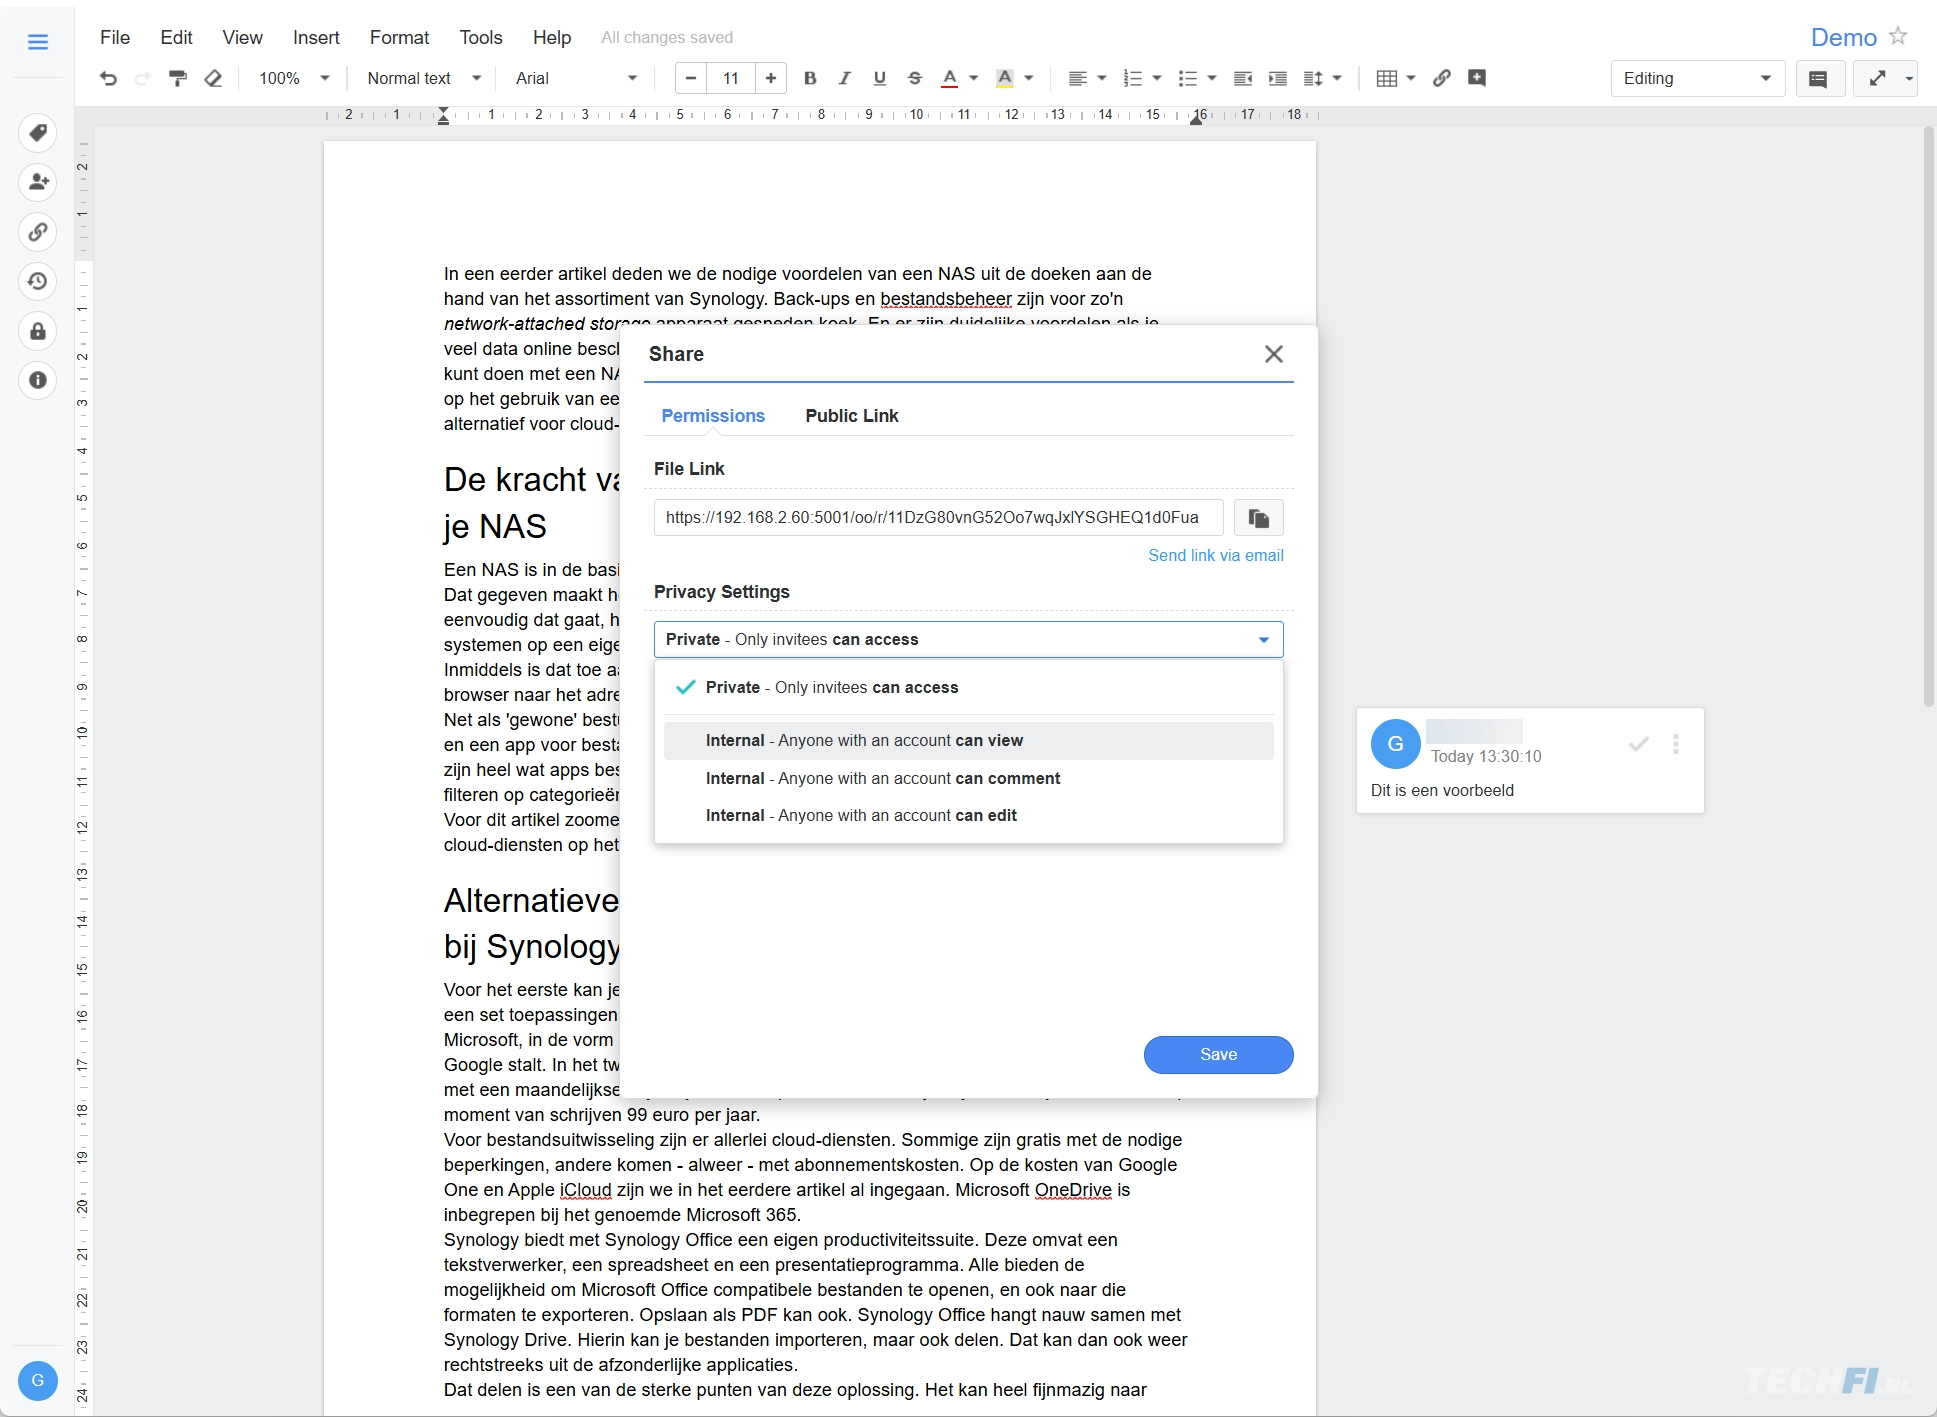Click Send link via email

tap(1215, 555)
